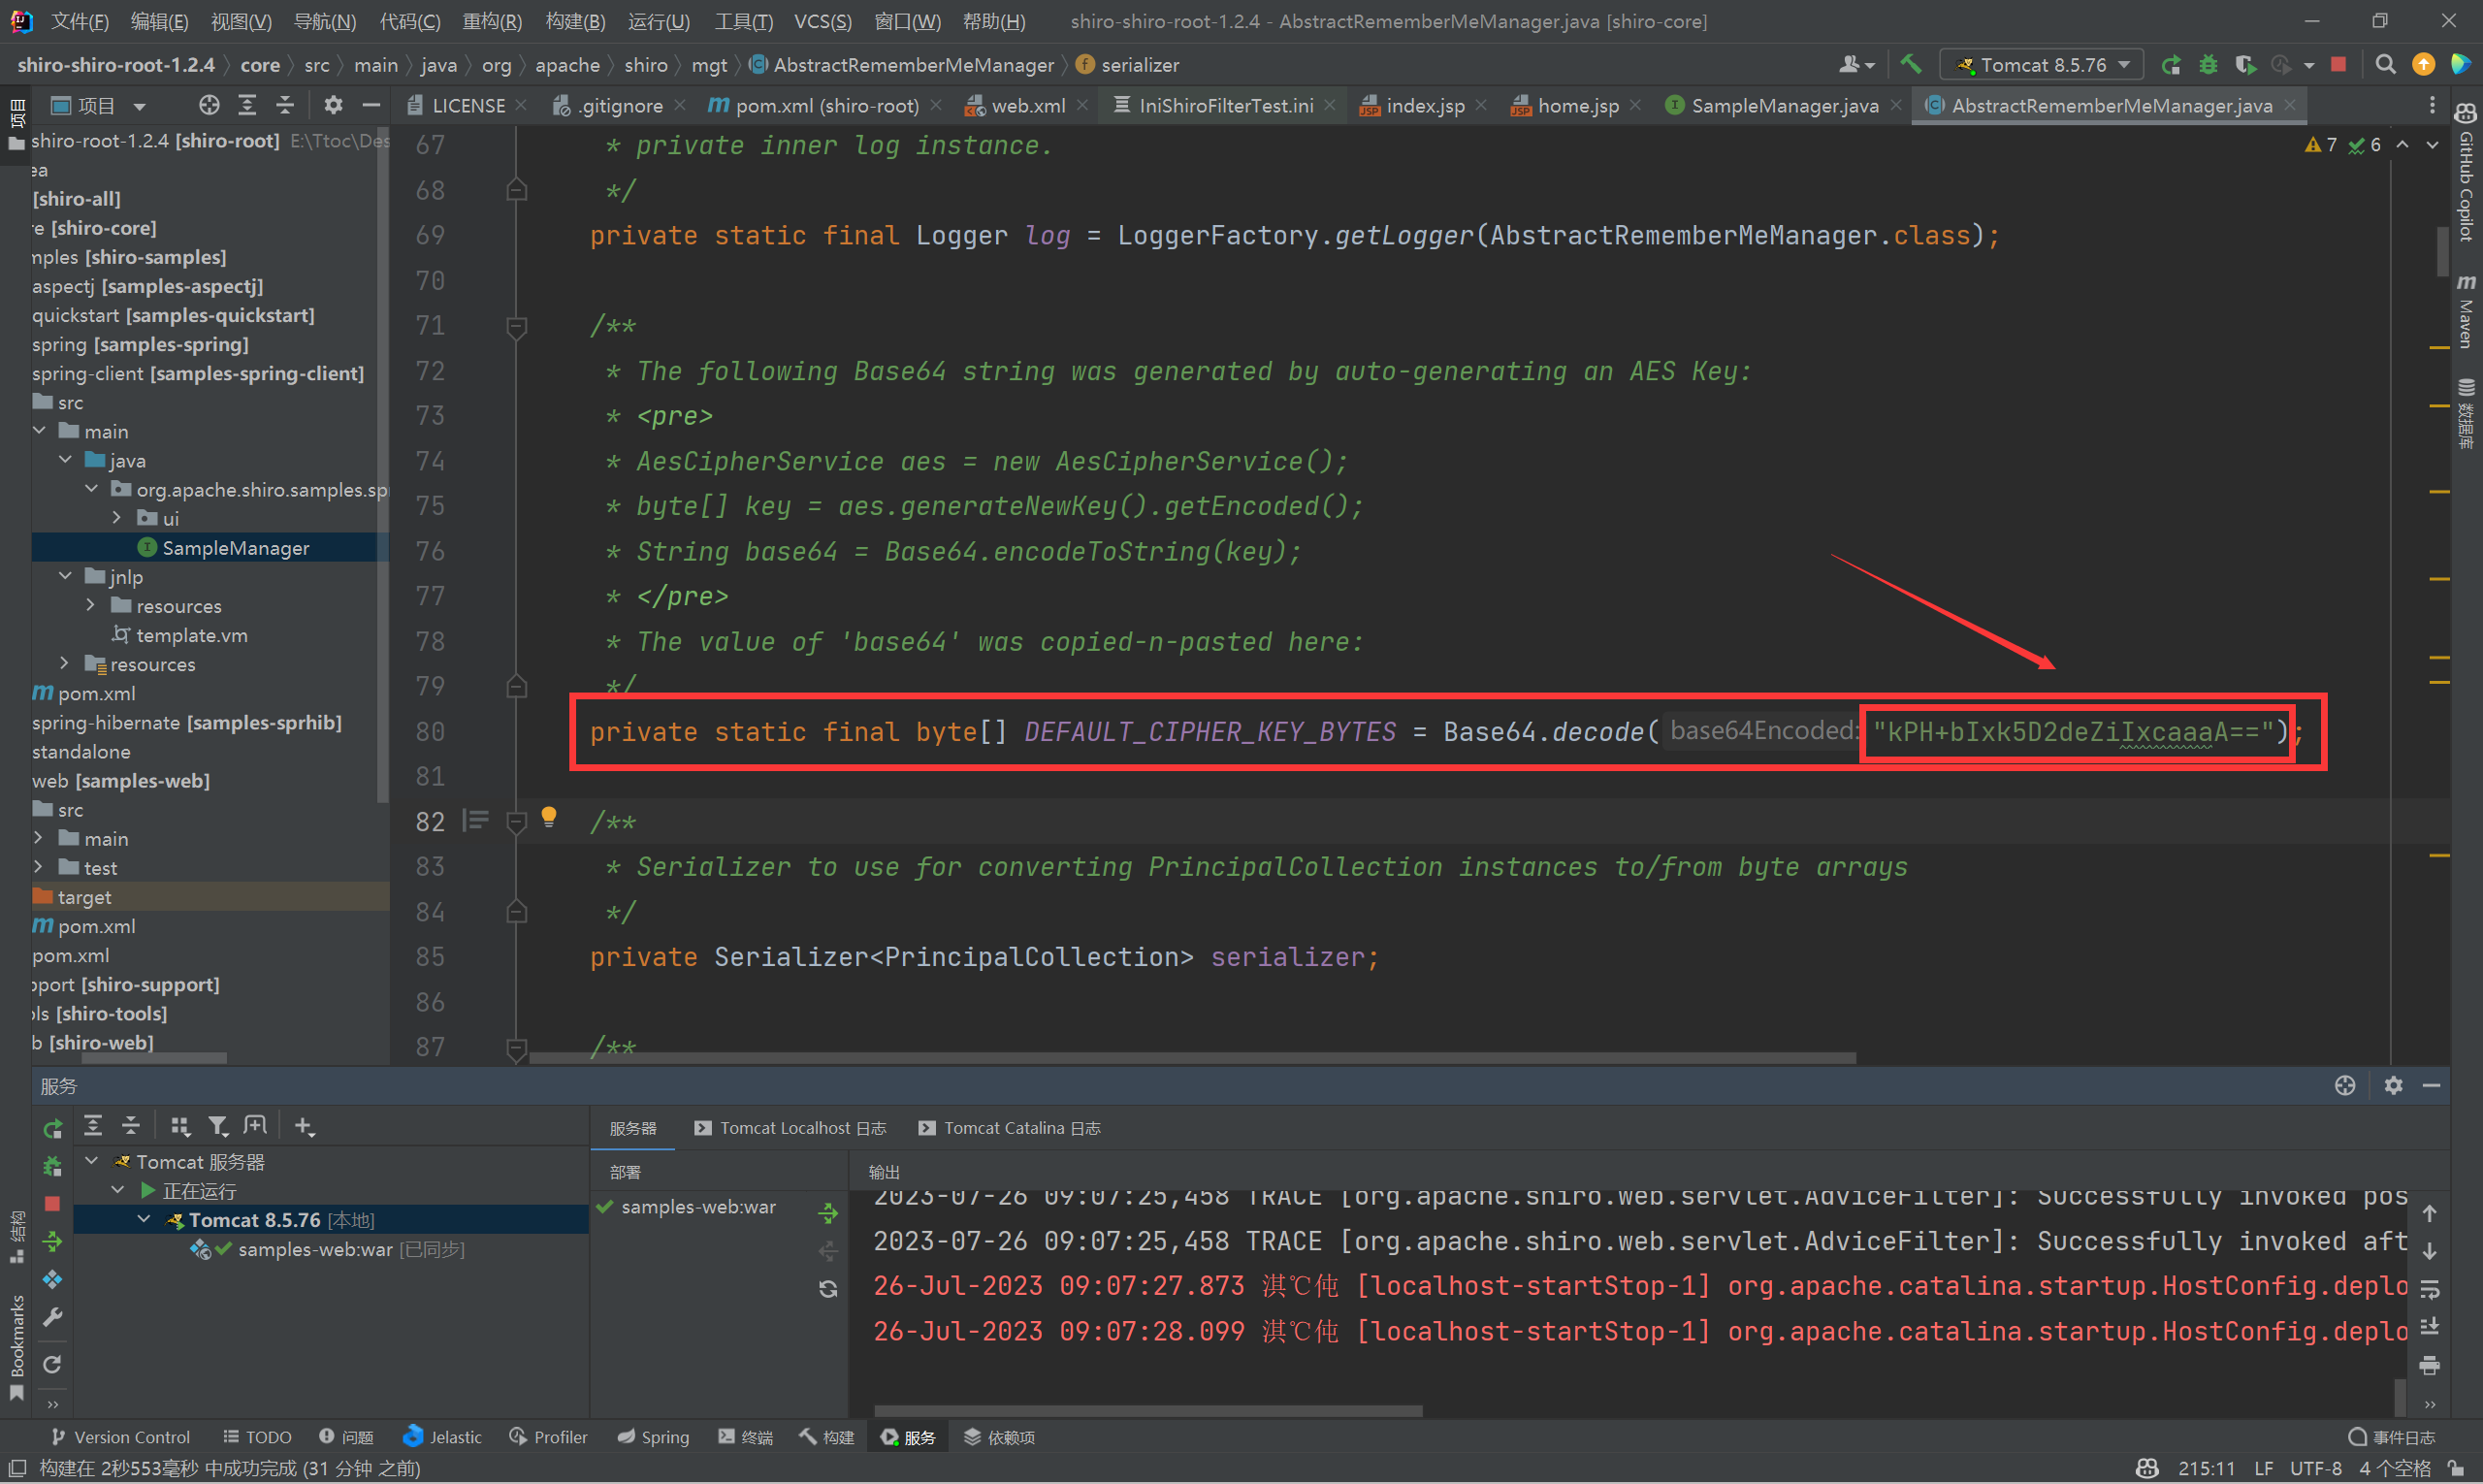Image resolution: width=2483 pixels, height=1484 pixels.
Task: Edit configuration via wrench icon in Services
Action: tap(53, 1318)
